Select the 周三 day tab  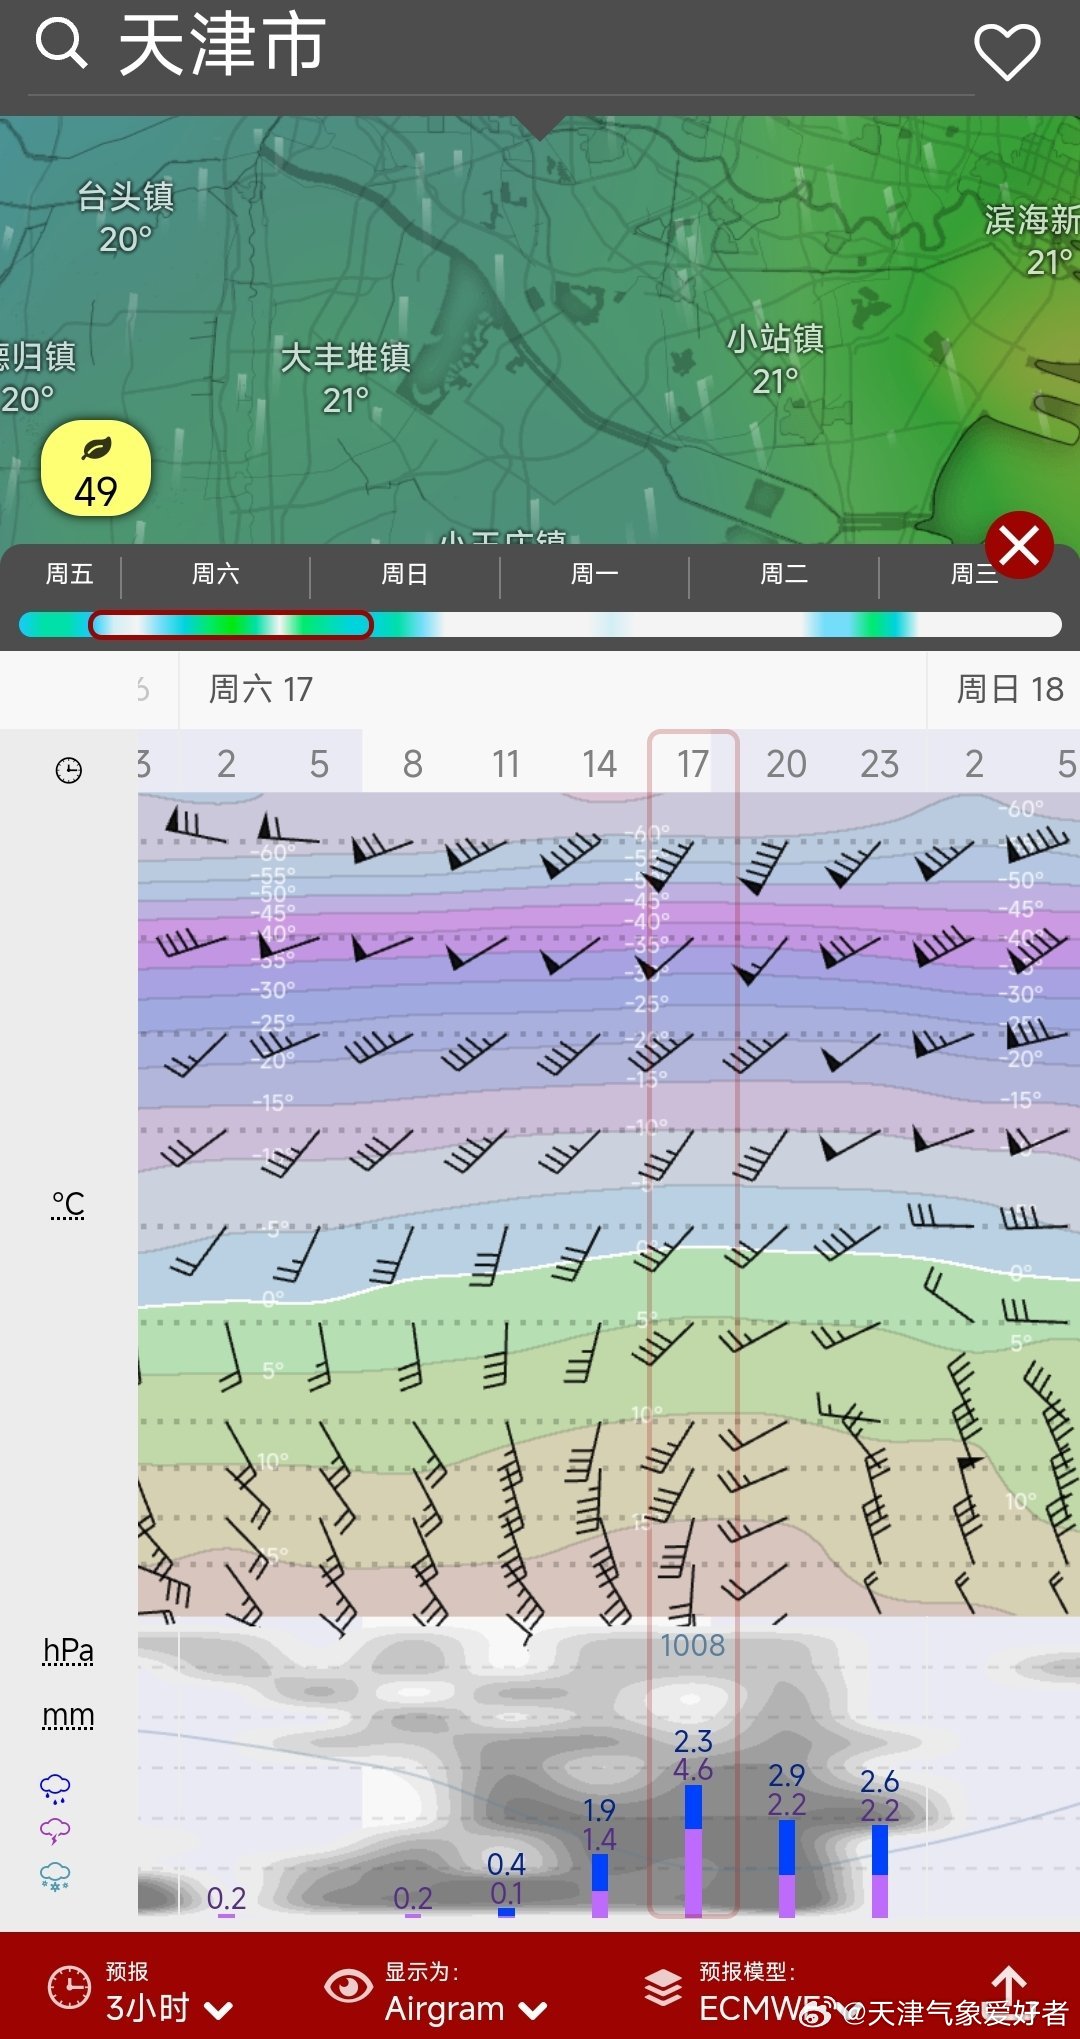pos(973,574)
